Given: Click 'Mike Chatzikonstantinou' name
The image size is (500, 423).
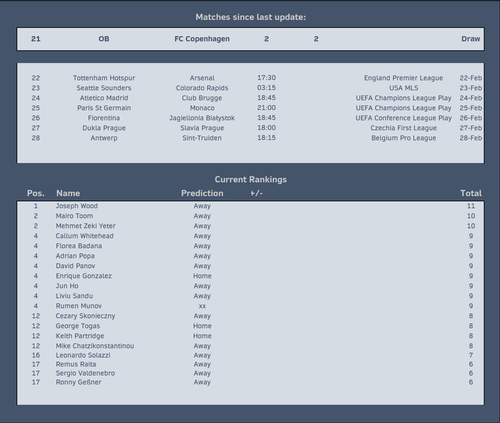Looking at the screenshot, I should [x=95, y=346].
